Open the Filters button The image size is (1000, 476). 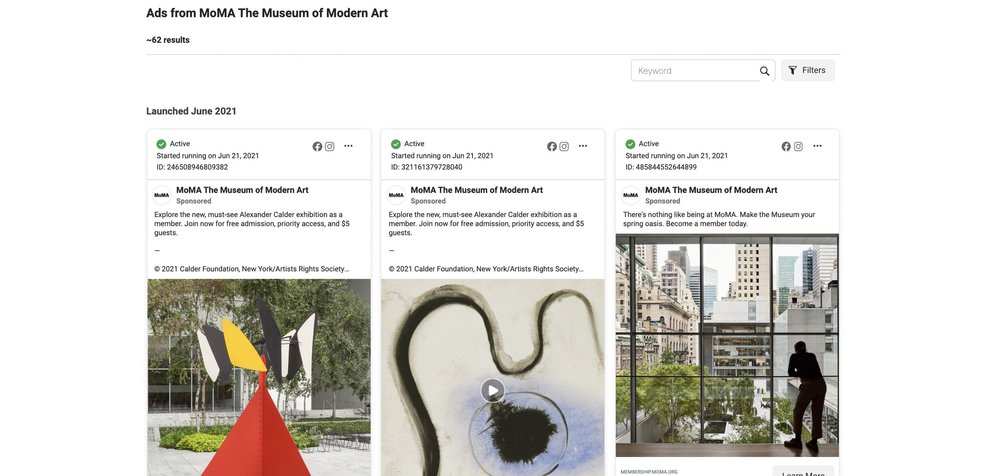click(807, 70)
